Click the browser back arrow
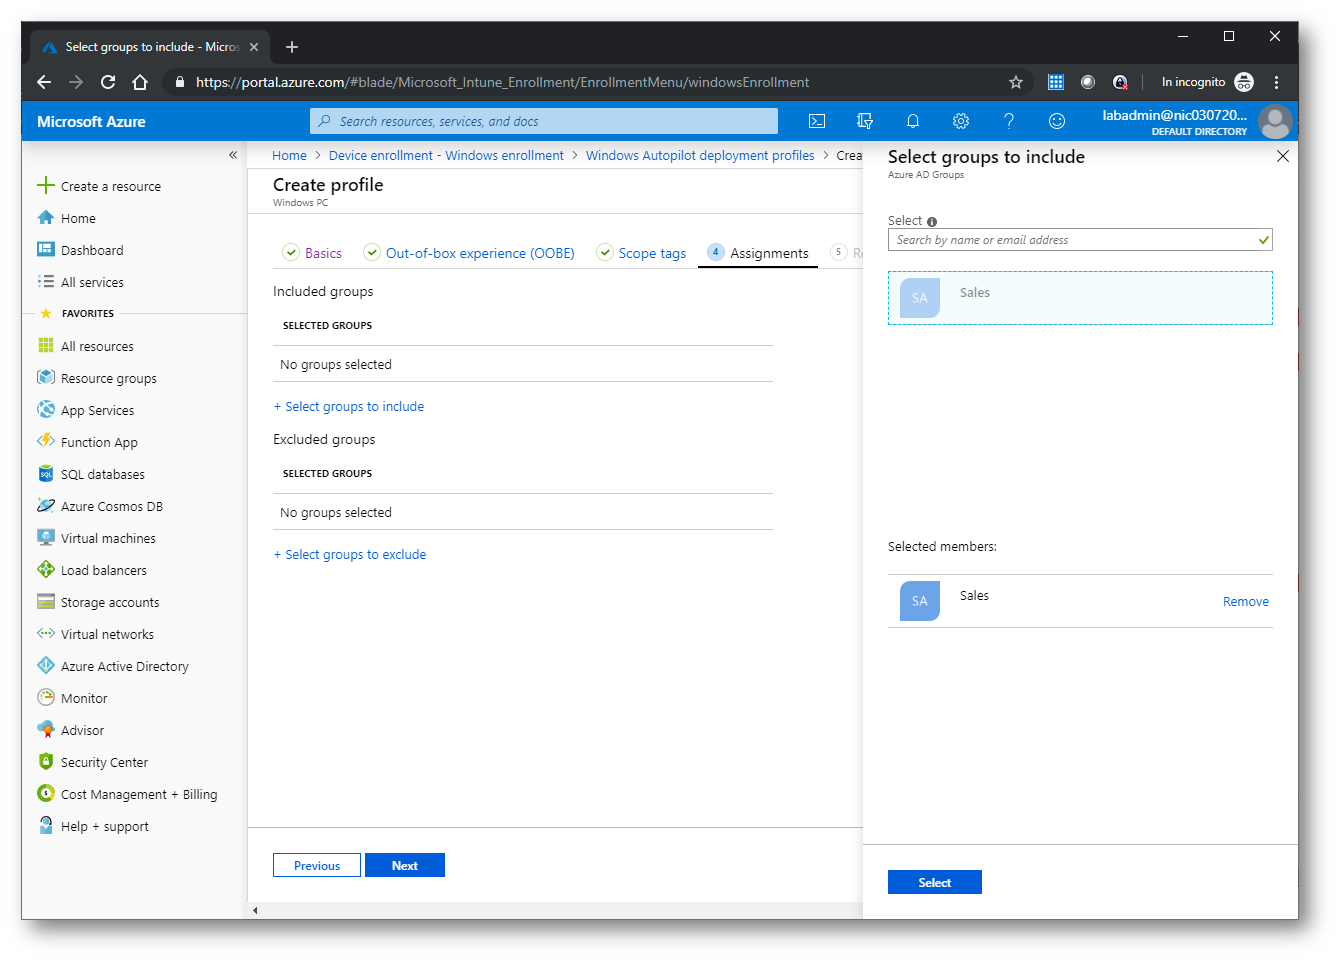Screen dimensions: 1341x962 coord(43,82)
